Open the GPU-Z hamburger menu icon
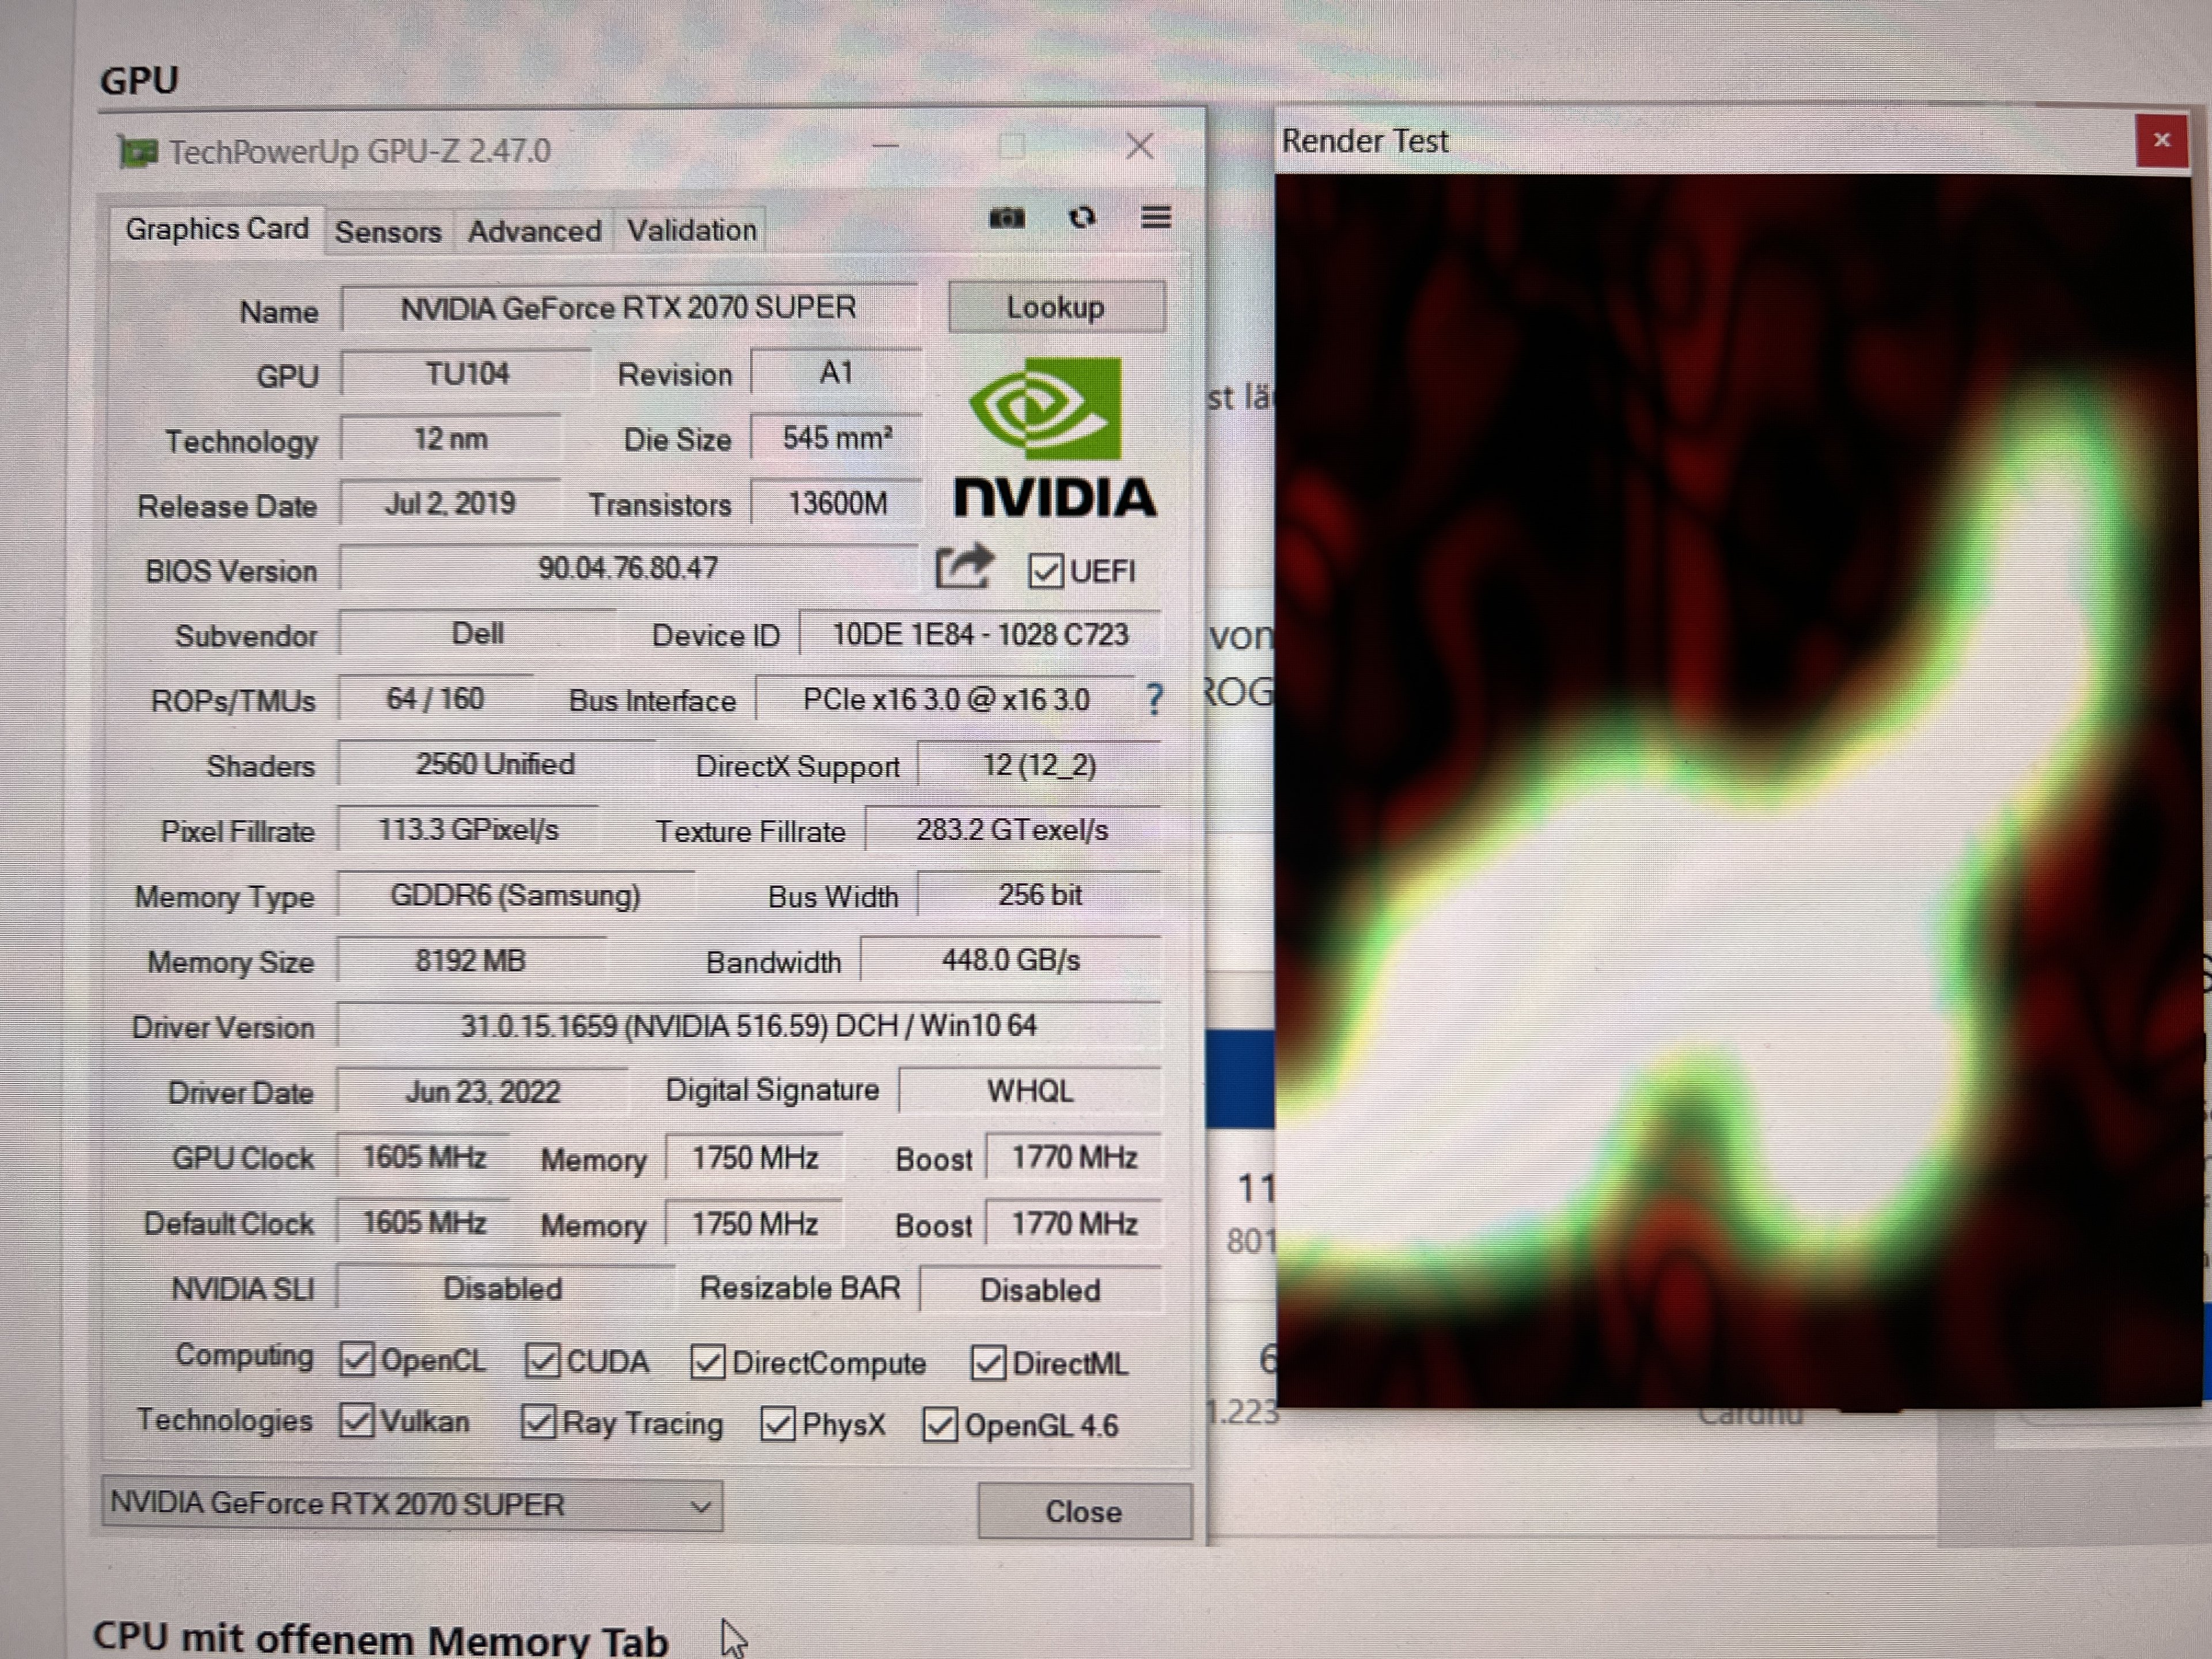 [1156, 217]
